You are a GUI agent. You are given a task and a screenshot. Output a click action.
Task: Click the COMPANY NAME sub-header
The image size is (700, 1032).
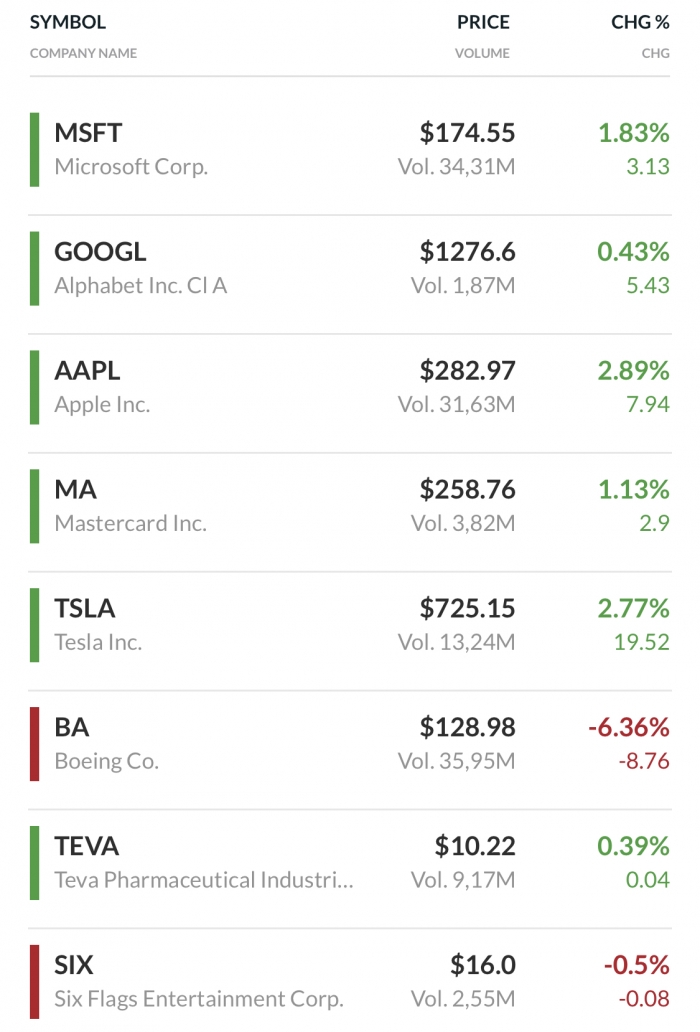83,53
